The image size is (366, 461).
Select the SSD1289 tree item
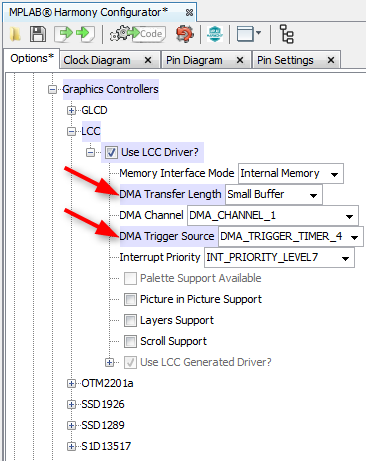click(x=103, y=425)
